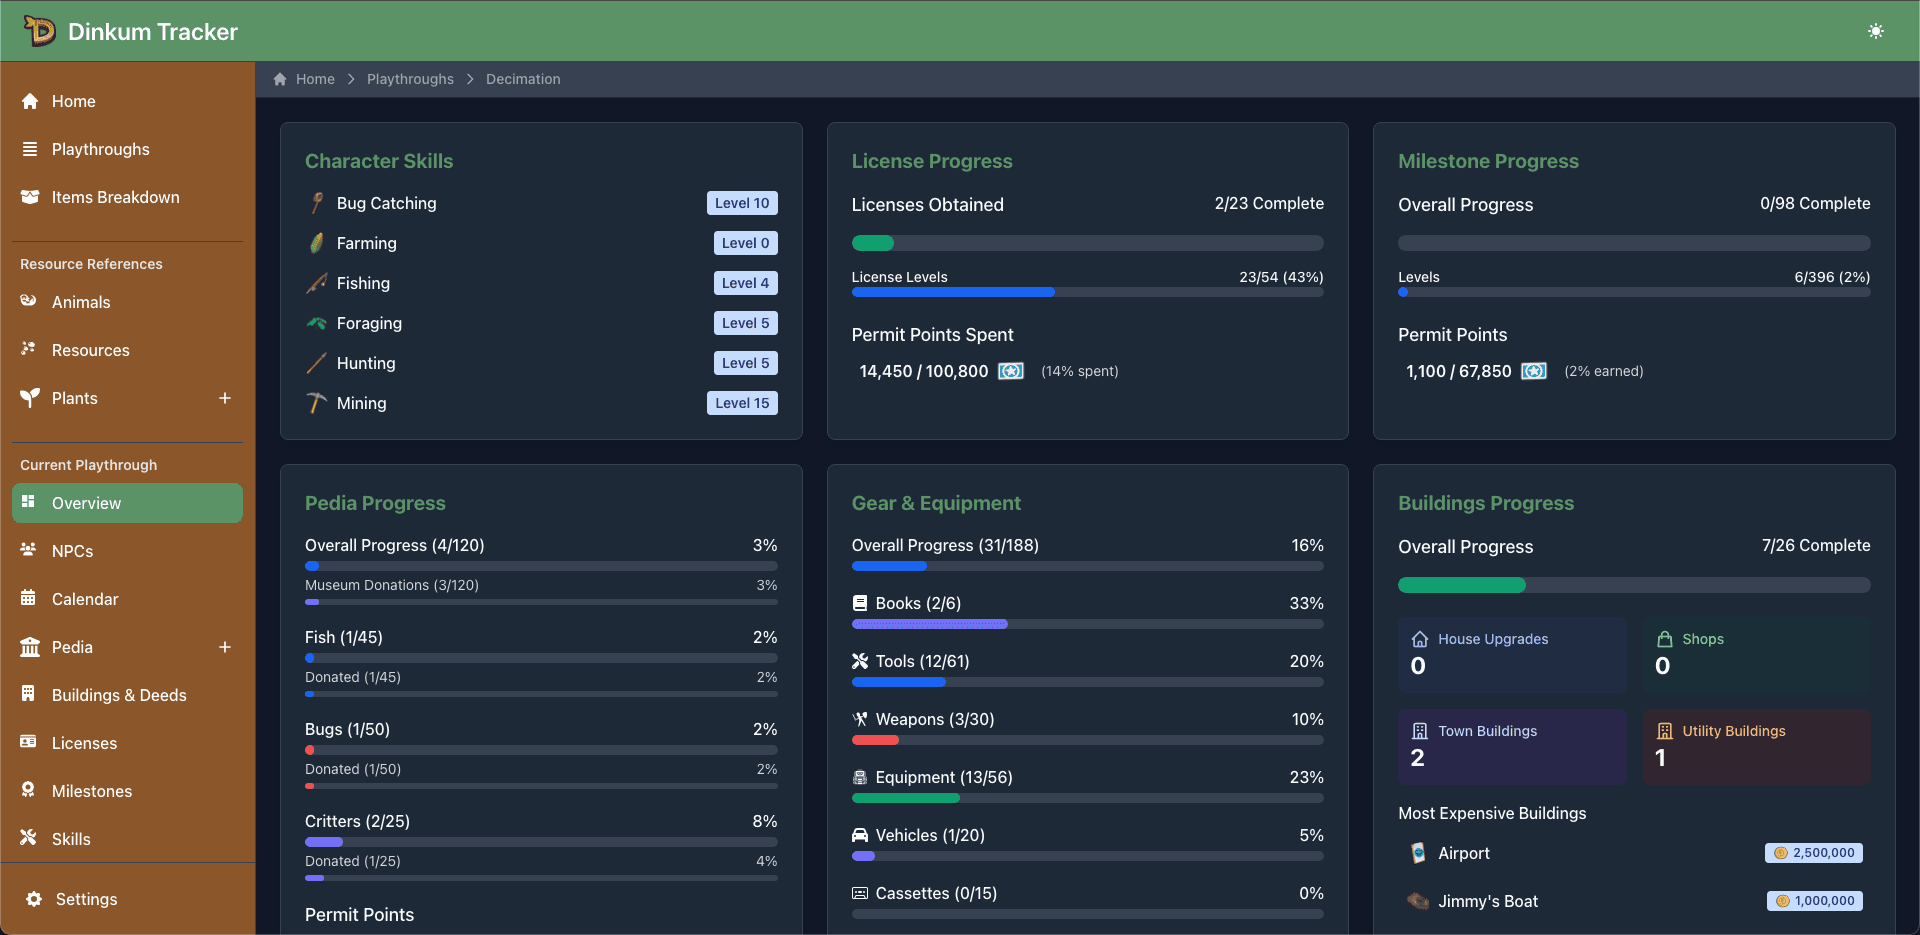Go to NPCs page
1920x935 pixels.
(72, 551)
